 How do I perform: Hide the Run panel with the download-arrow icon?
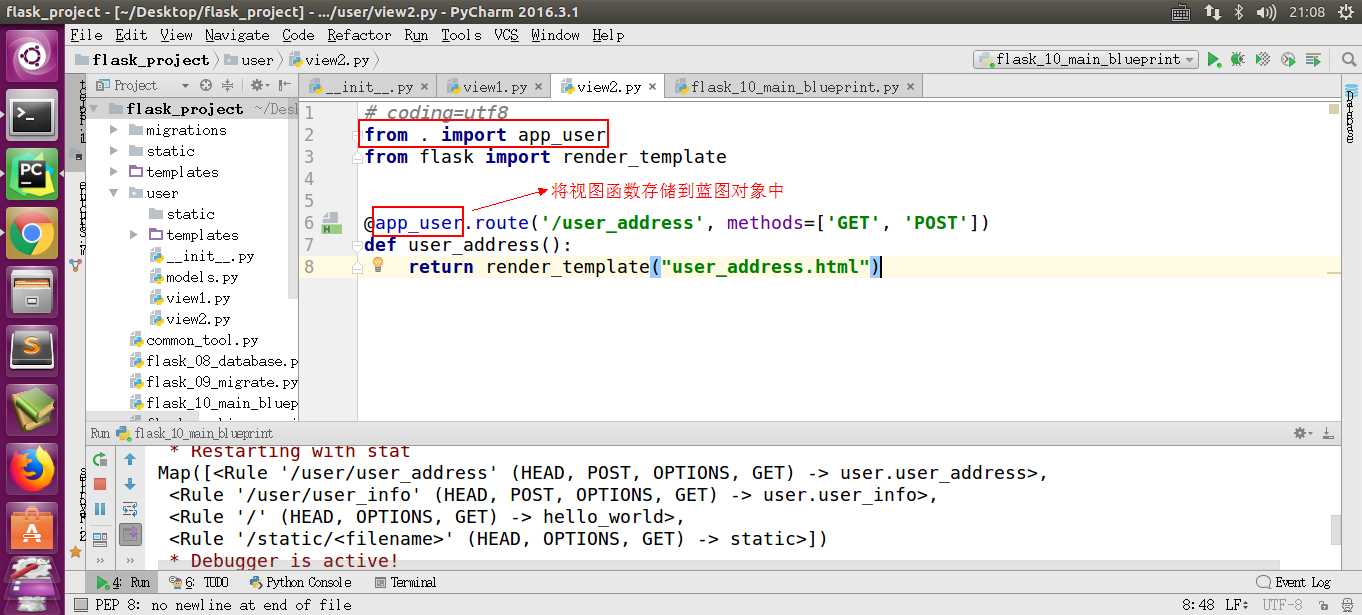point(1328,434)
